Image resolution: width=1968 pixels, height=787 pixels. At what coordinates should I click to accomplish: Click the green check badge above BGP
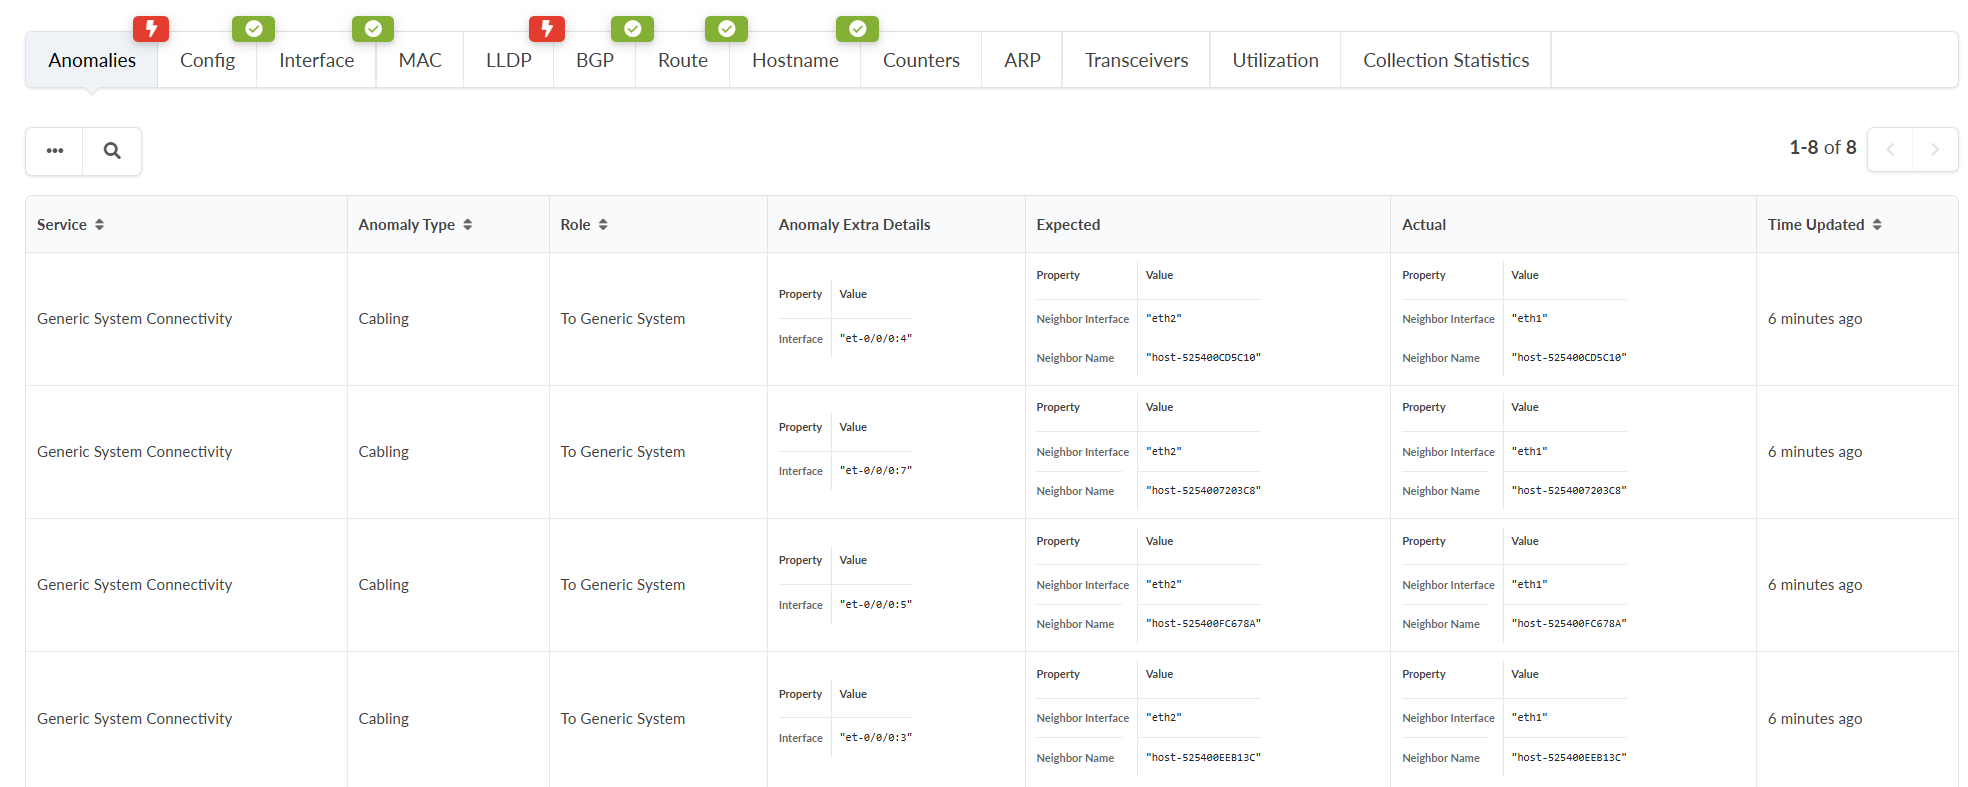(x=633, y=29)
